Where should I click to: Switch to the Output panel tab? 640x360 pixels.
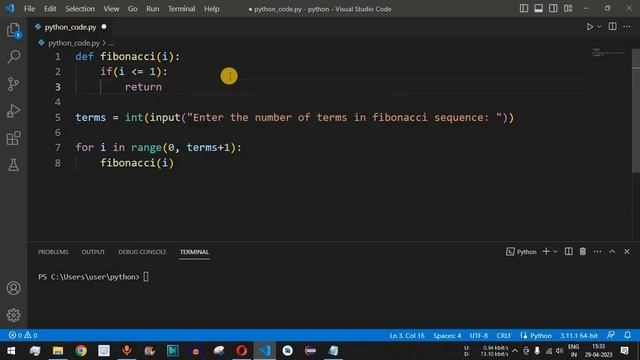coord(93,252)
